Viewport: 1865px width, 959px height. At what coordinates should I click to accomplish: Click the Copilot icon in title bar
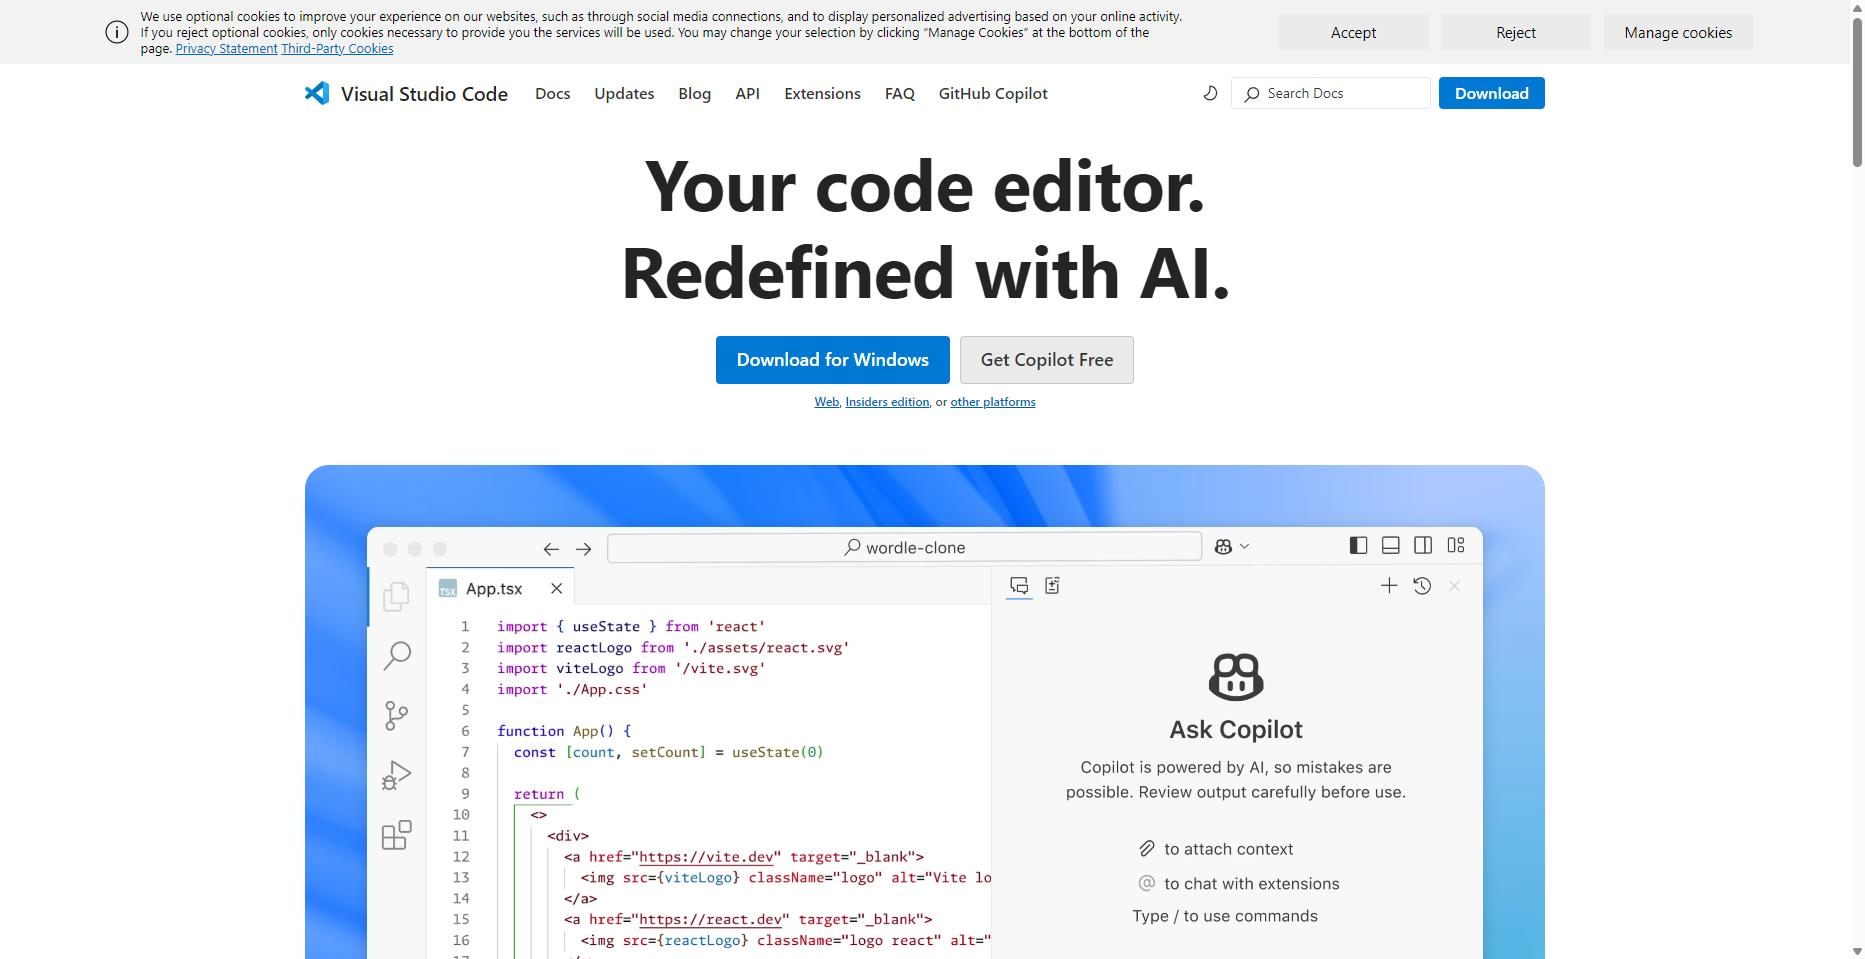tap(1223, 546)
